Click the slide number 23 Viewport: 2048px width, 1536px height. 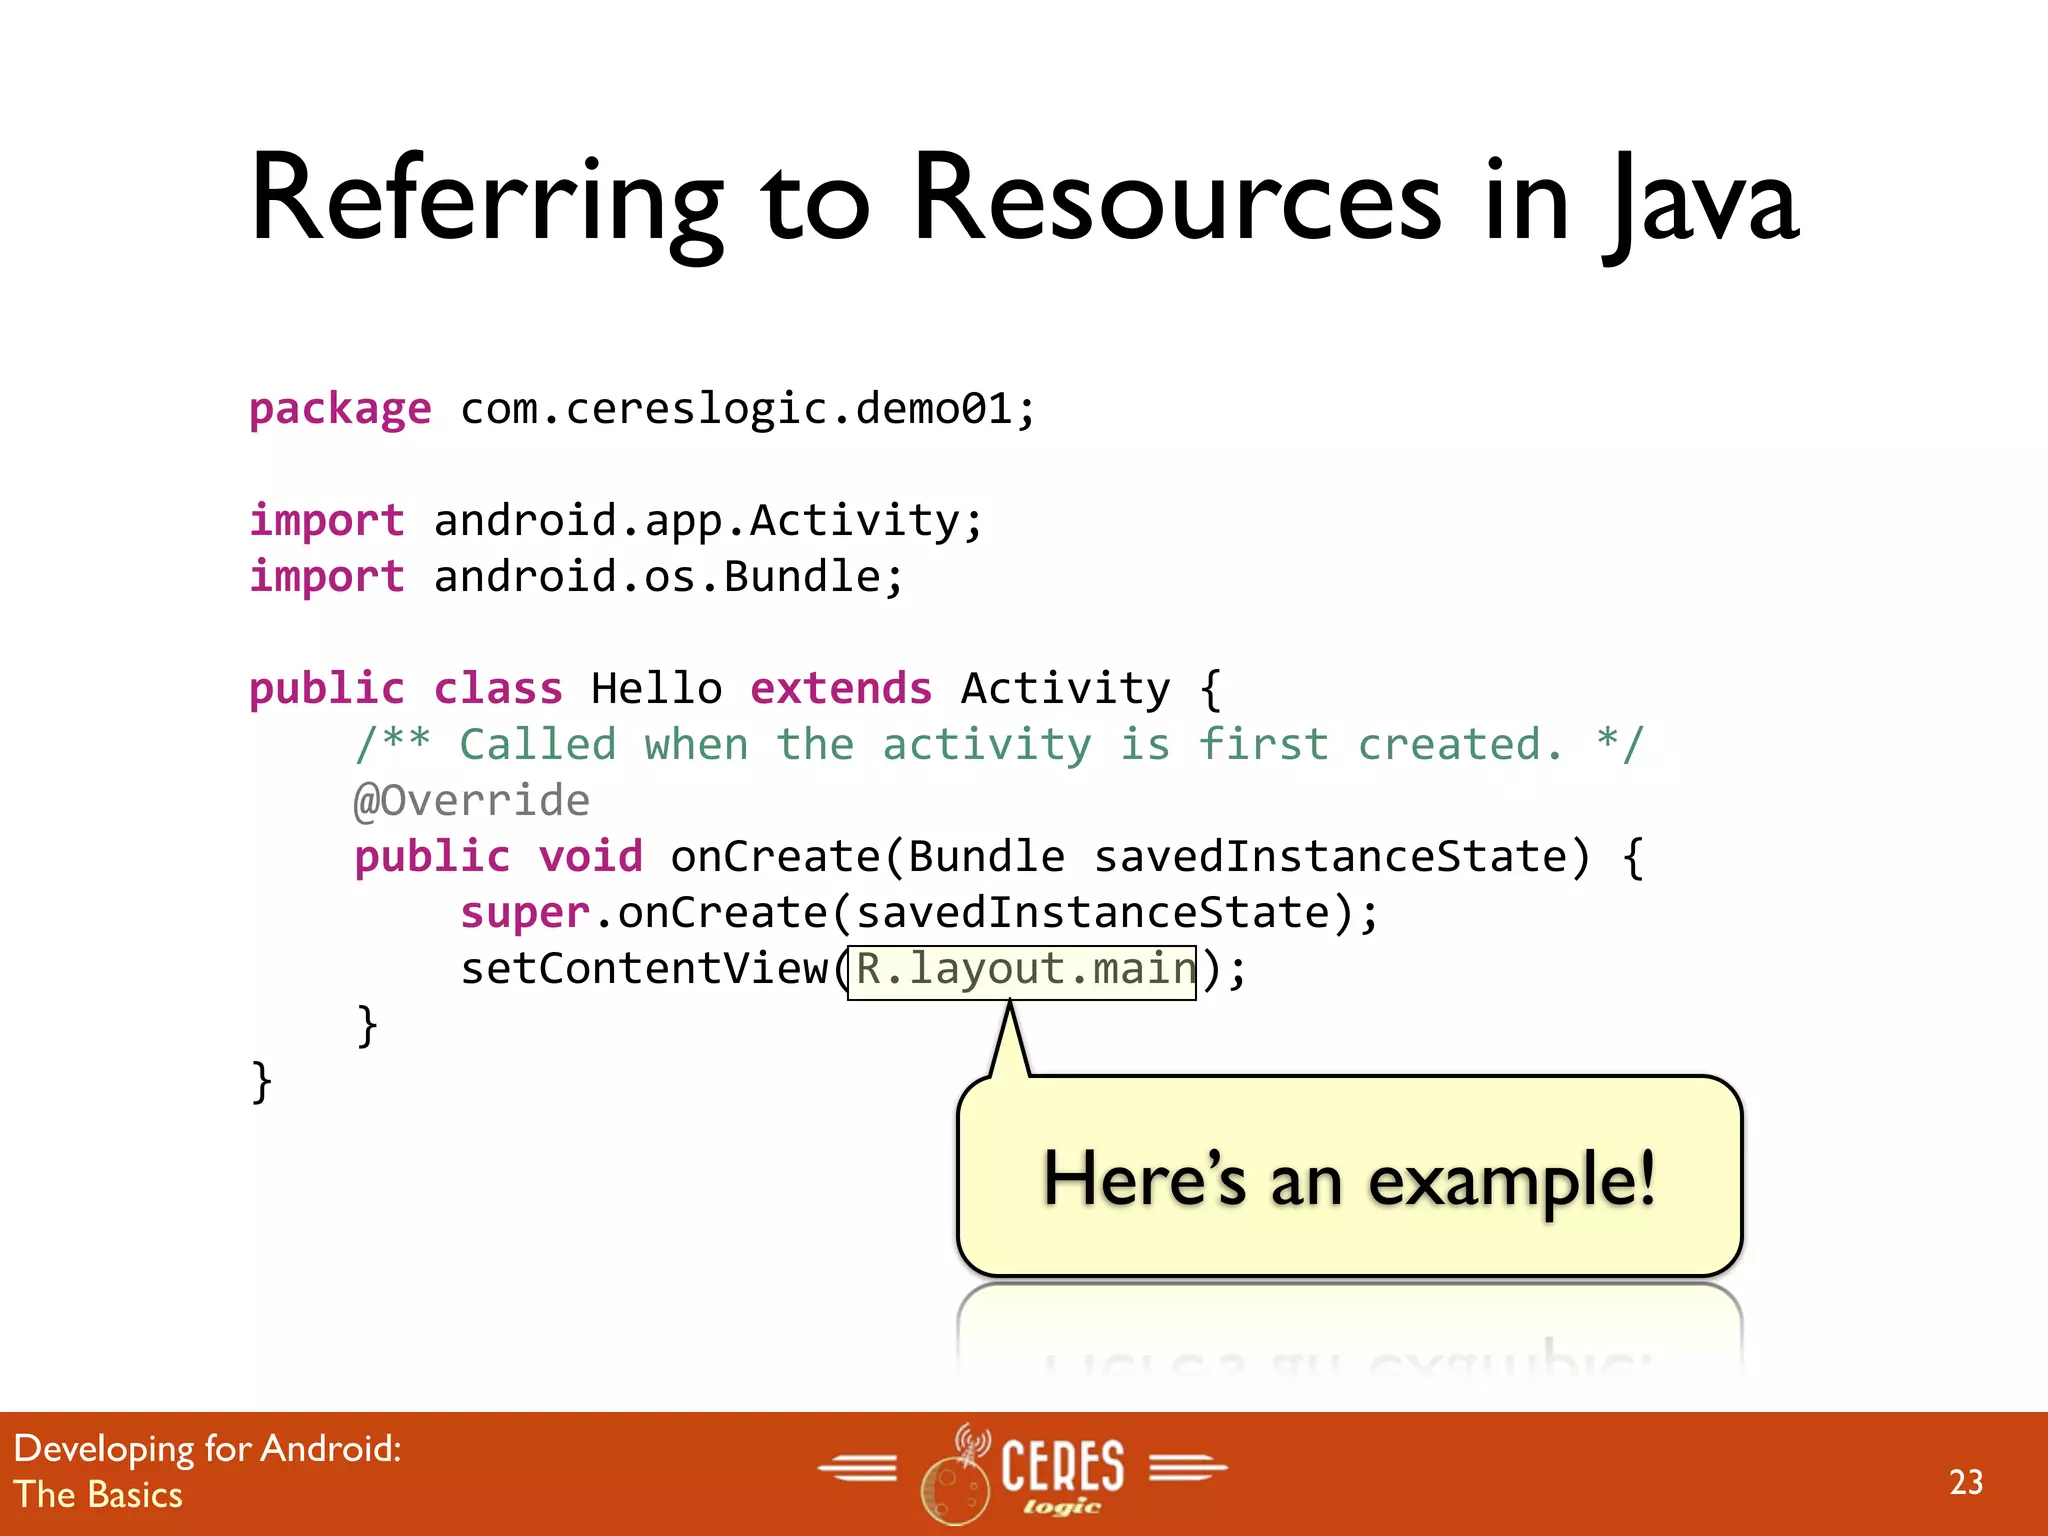point(1965,1482)
